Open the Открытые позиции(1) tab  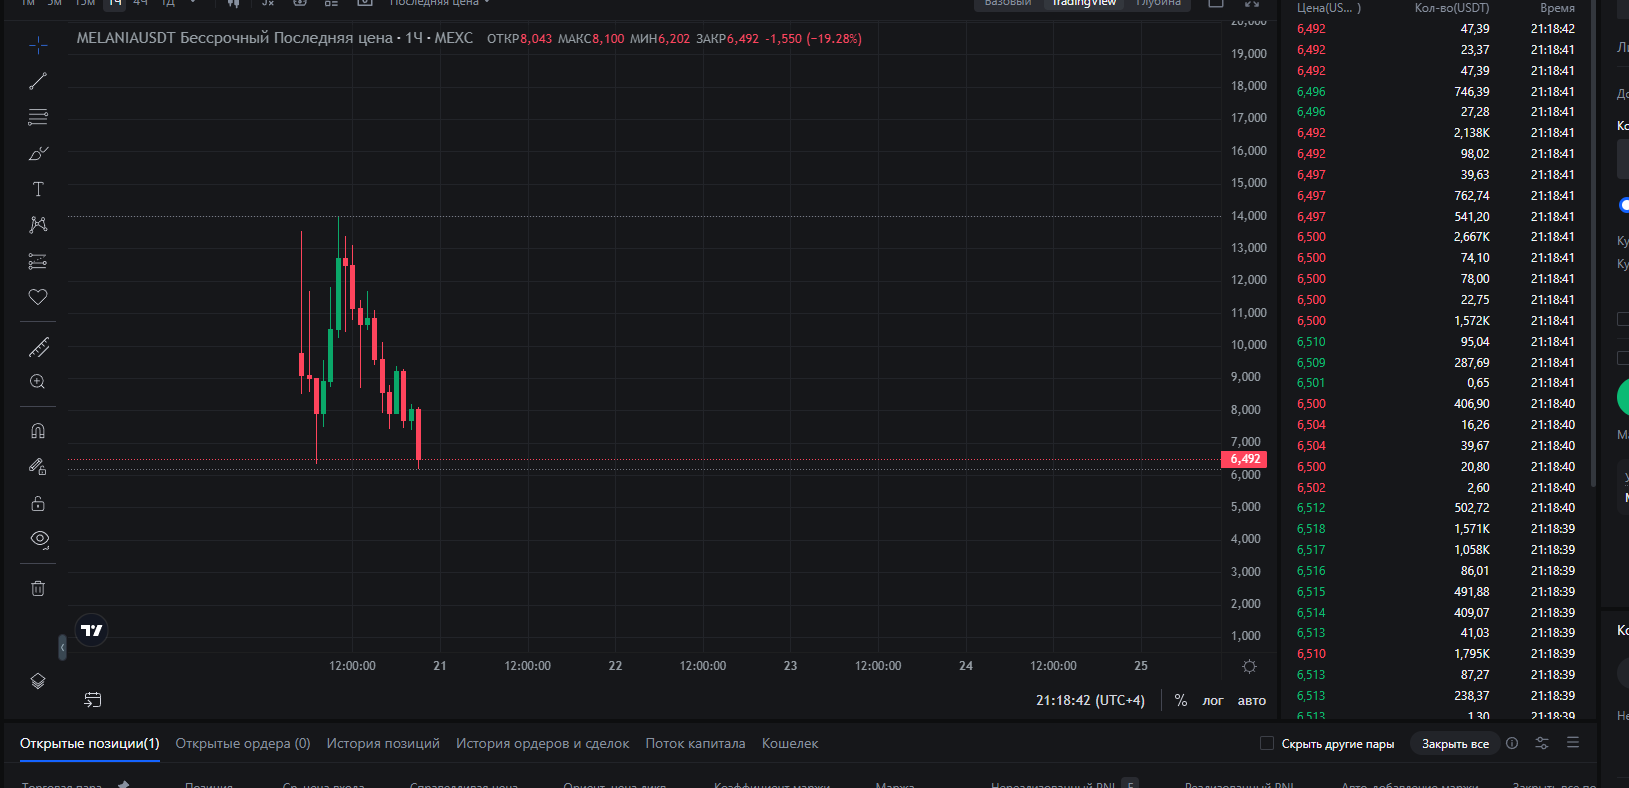click(90, 743)
